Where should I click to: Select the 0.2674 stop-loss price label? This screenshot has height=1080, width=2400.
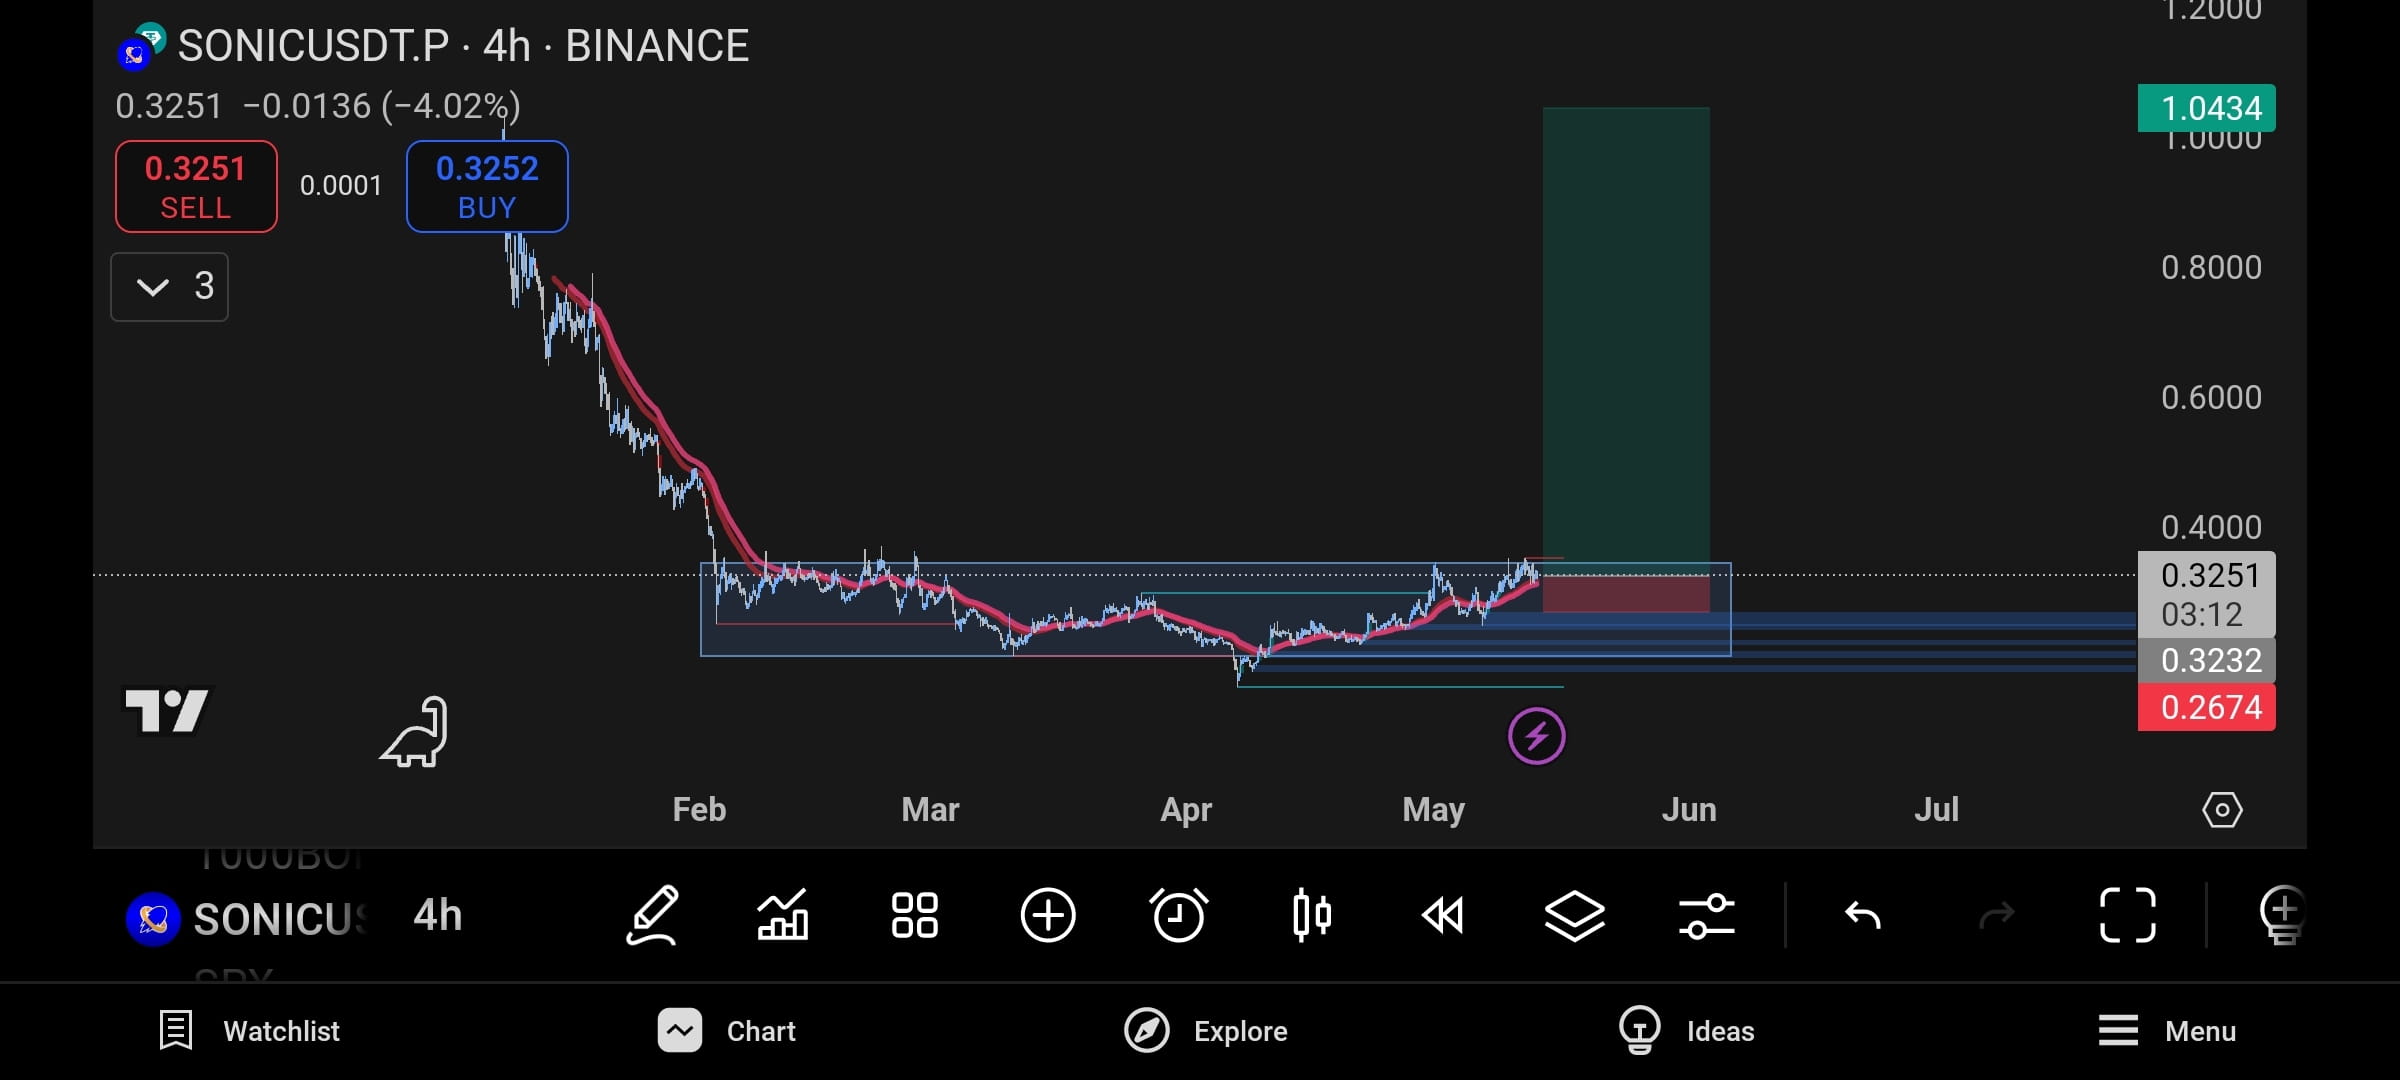pos(2207,707)
